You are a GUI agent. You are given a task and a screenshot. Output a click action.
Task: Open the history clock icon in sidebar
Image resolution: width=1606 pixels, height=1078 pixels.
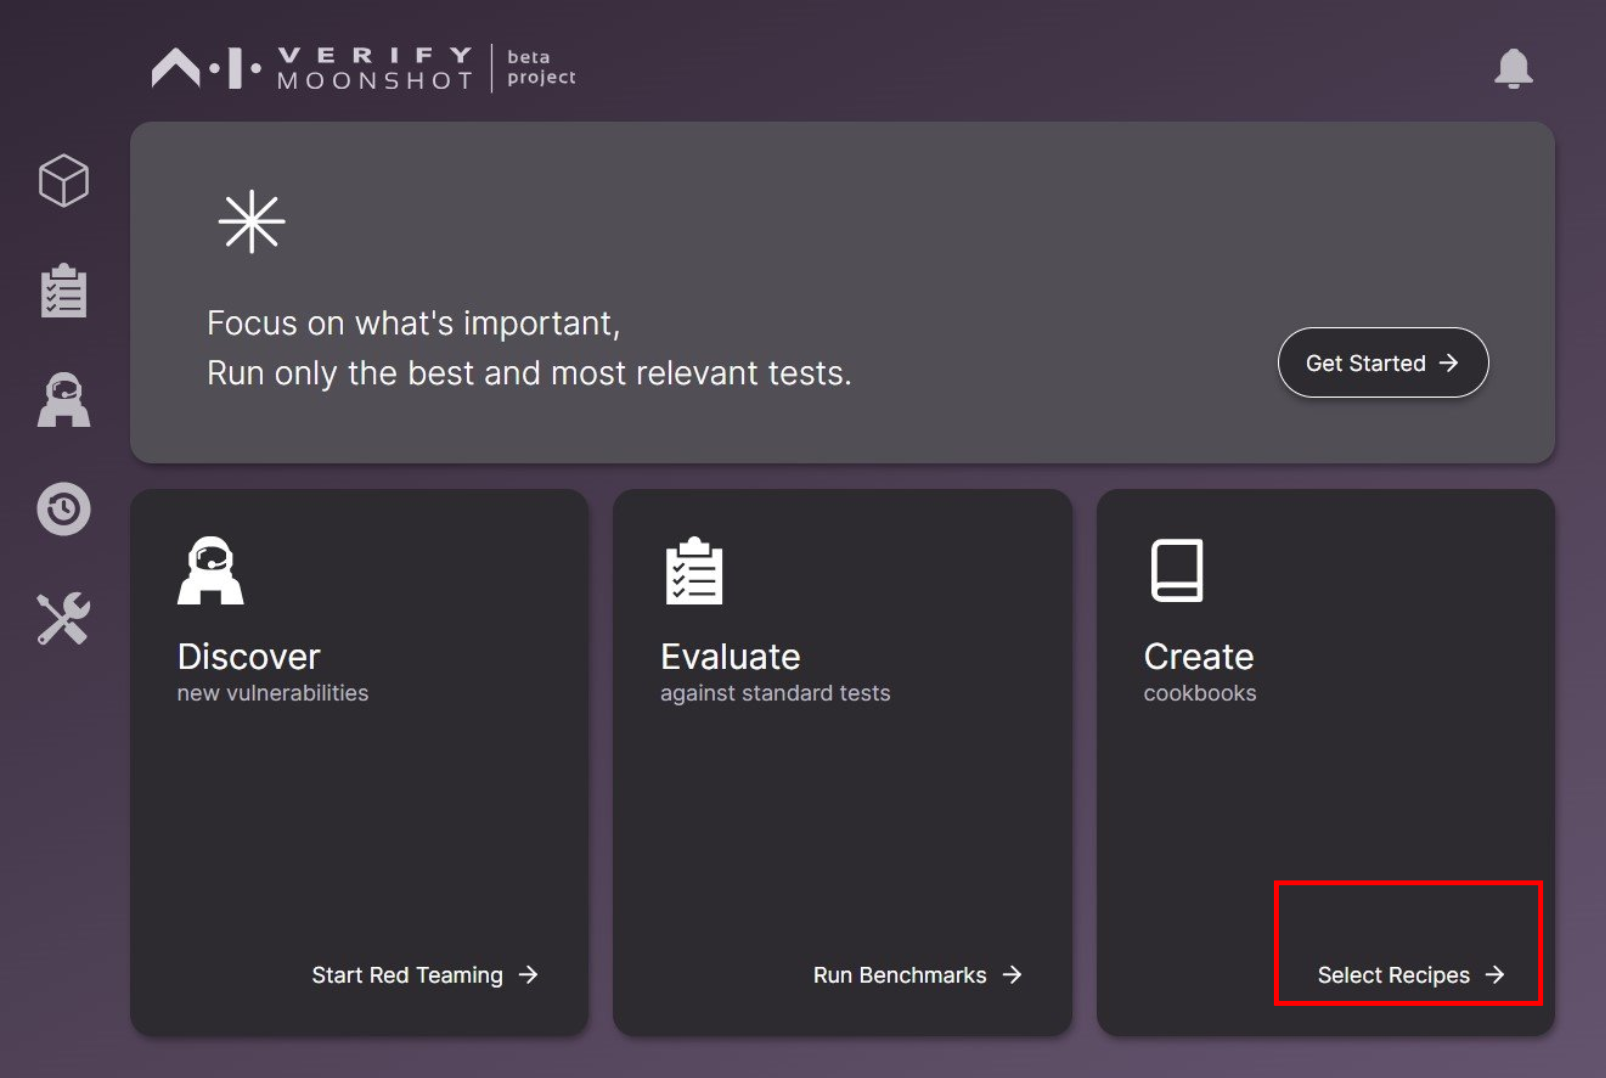[x=64, y=509]
